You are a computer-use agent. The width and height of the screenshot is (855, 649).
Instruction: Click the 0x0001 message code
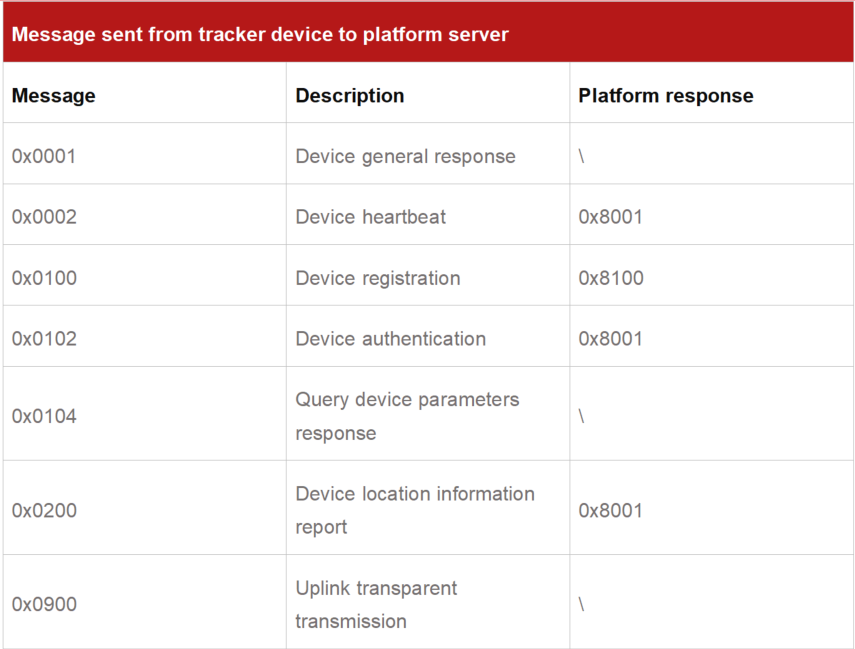pos(44,156)
